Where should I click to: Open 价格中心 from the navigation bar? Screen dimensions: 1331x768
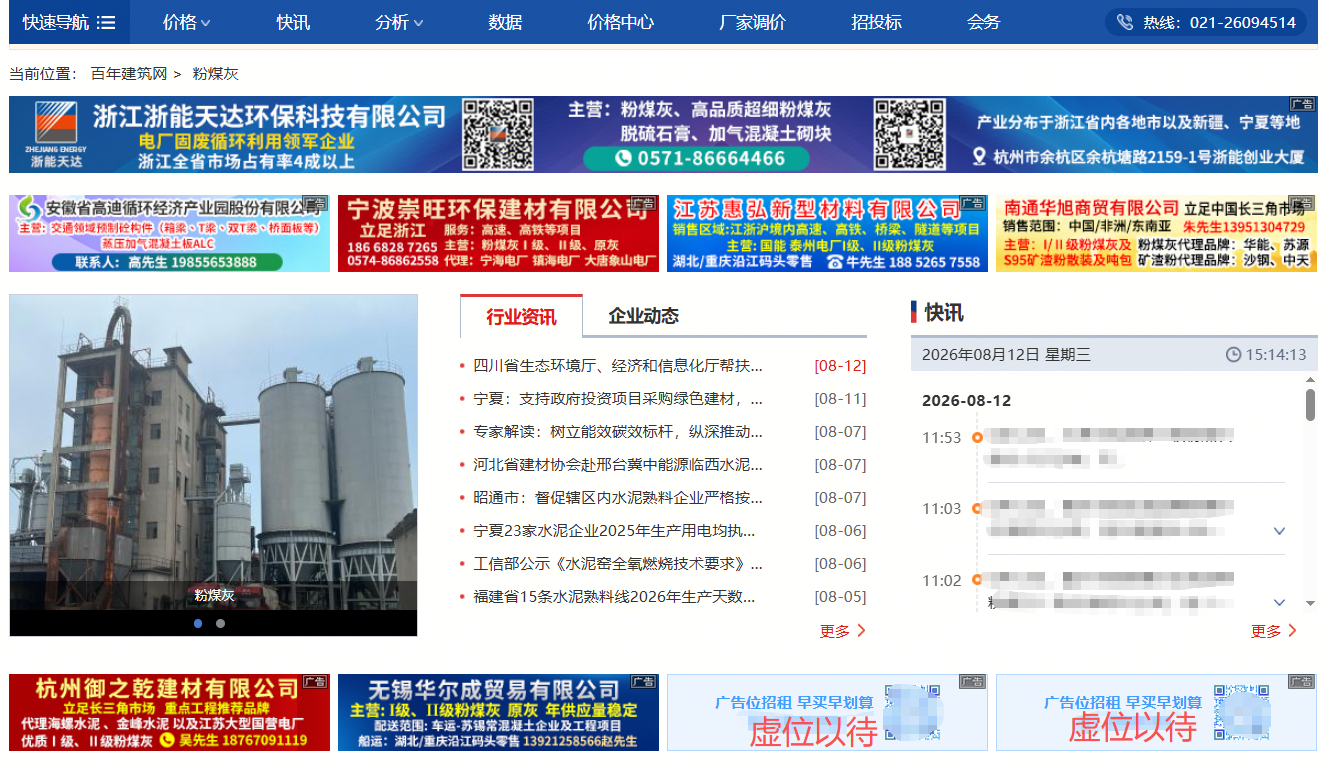tap(621, 22)
